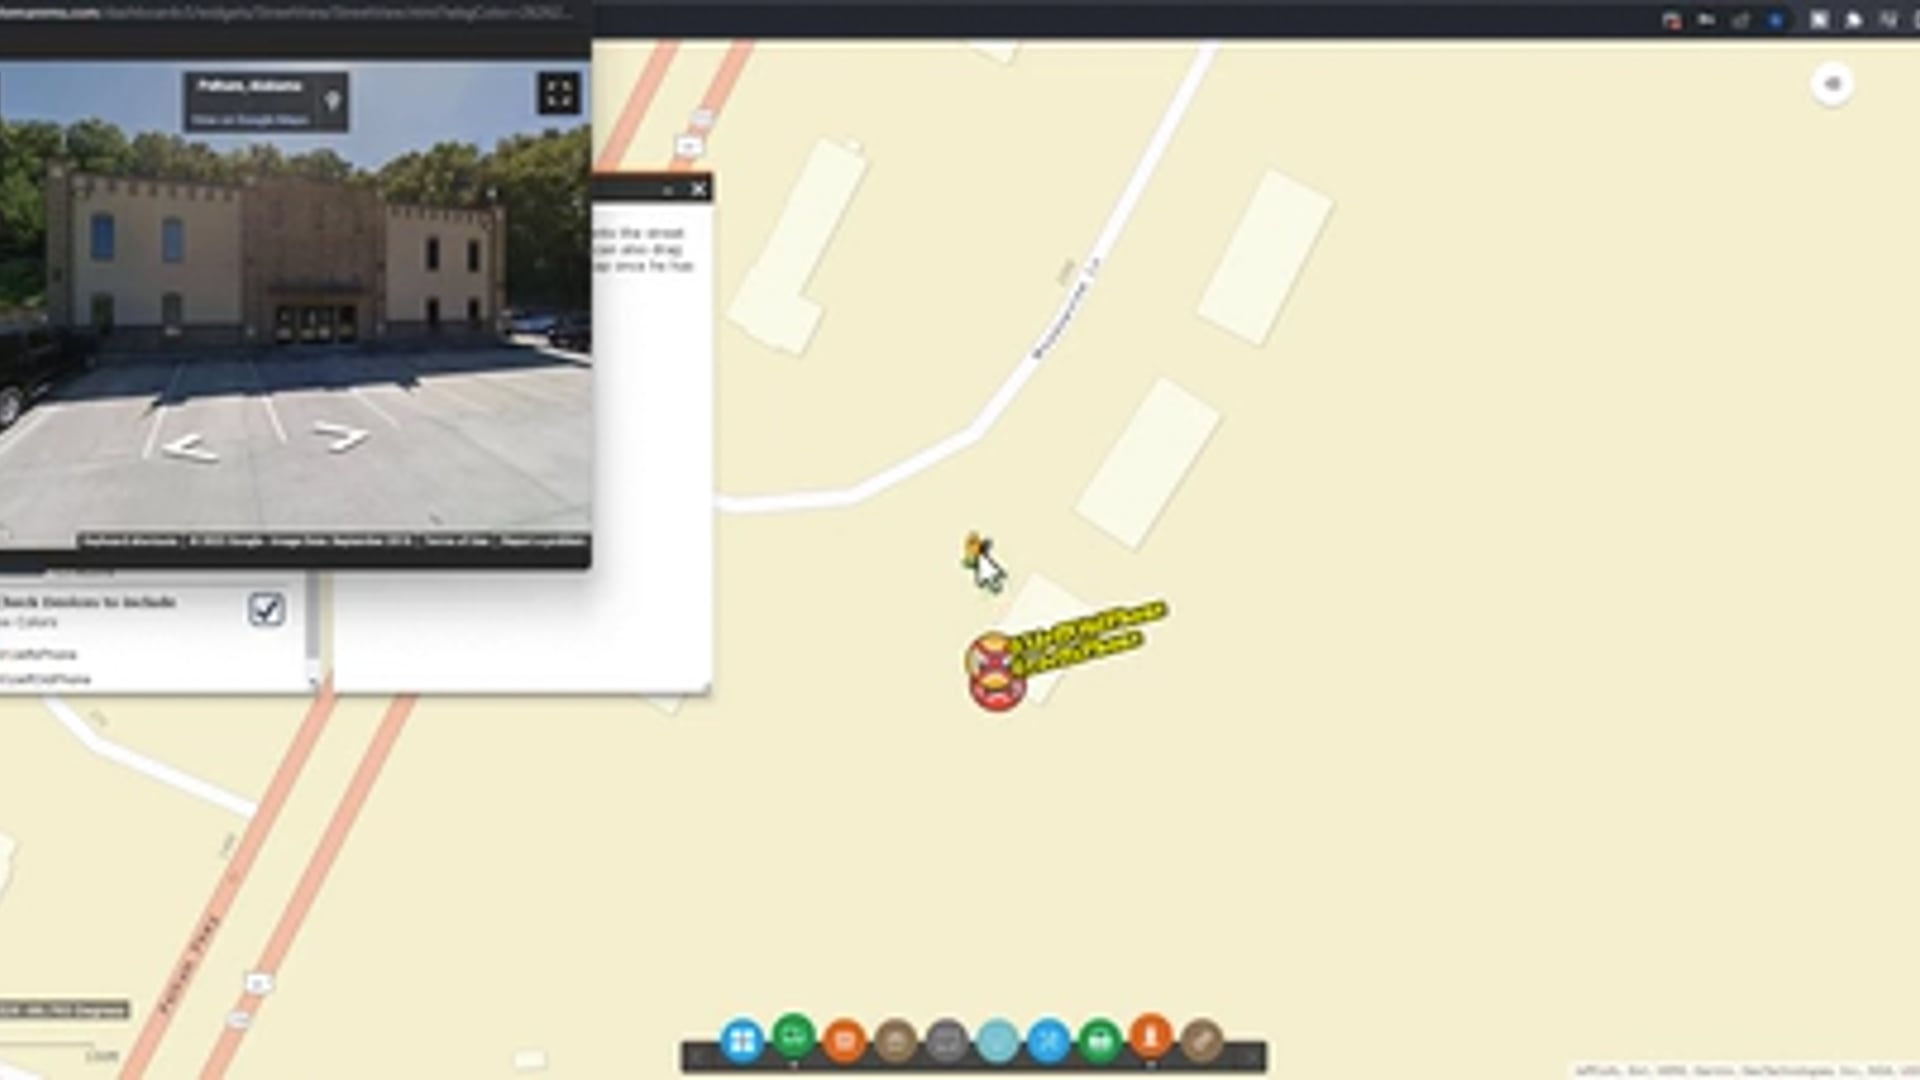This screenshot has width=1920, height=1080.
Task: Expand Street View to fullscreen
Action: coord(558,94)
